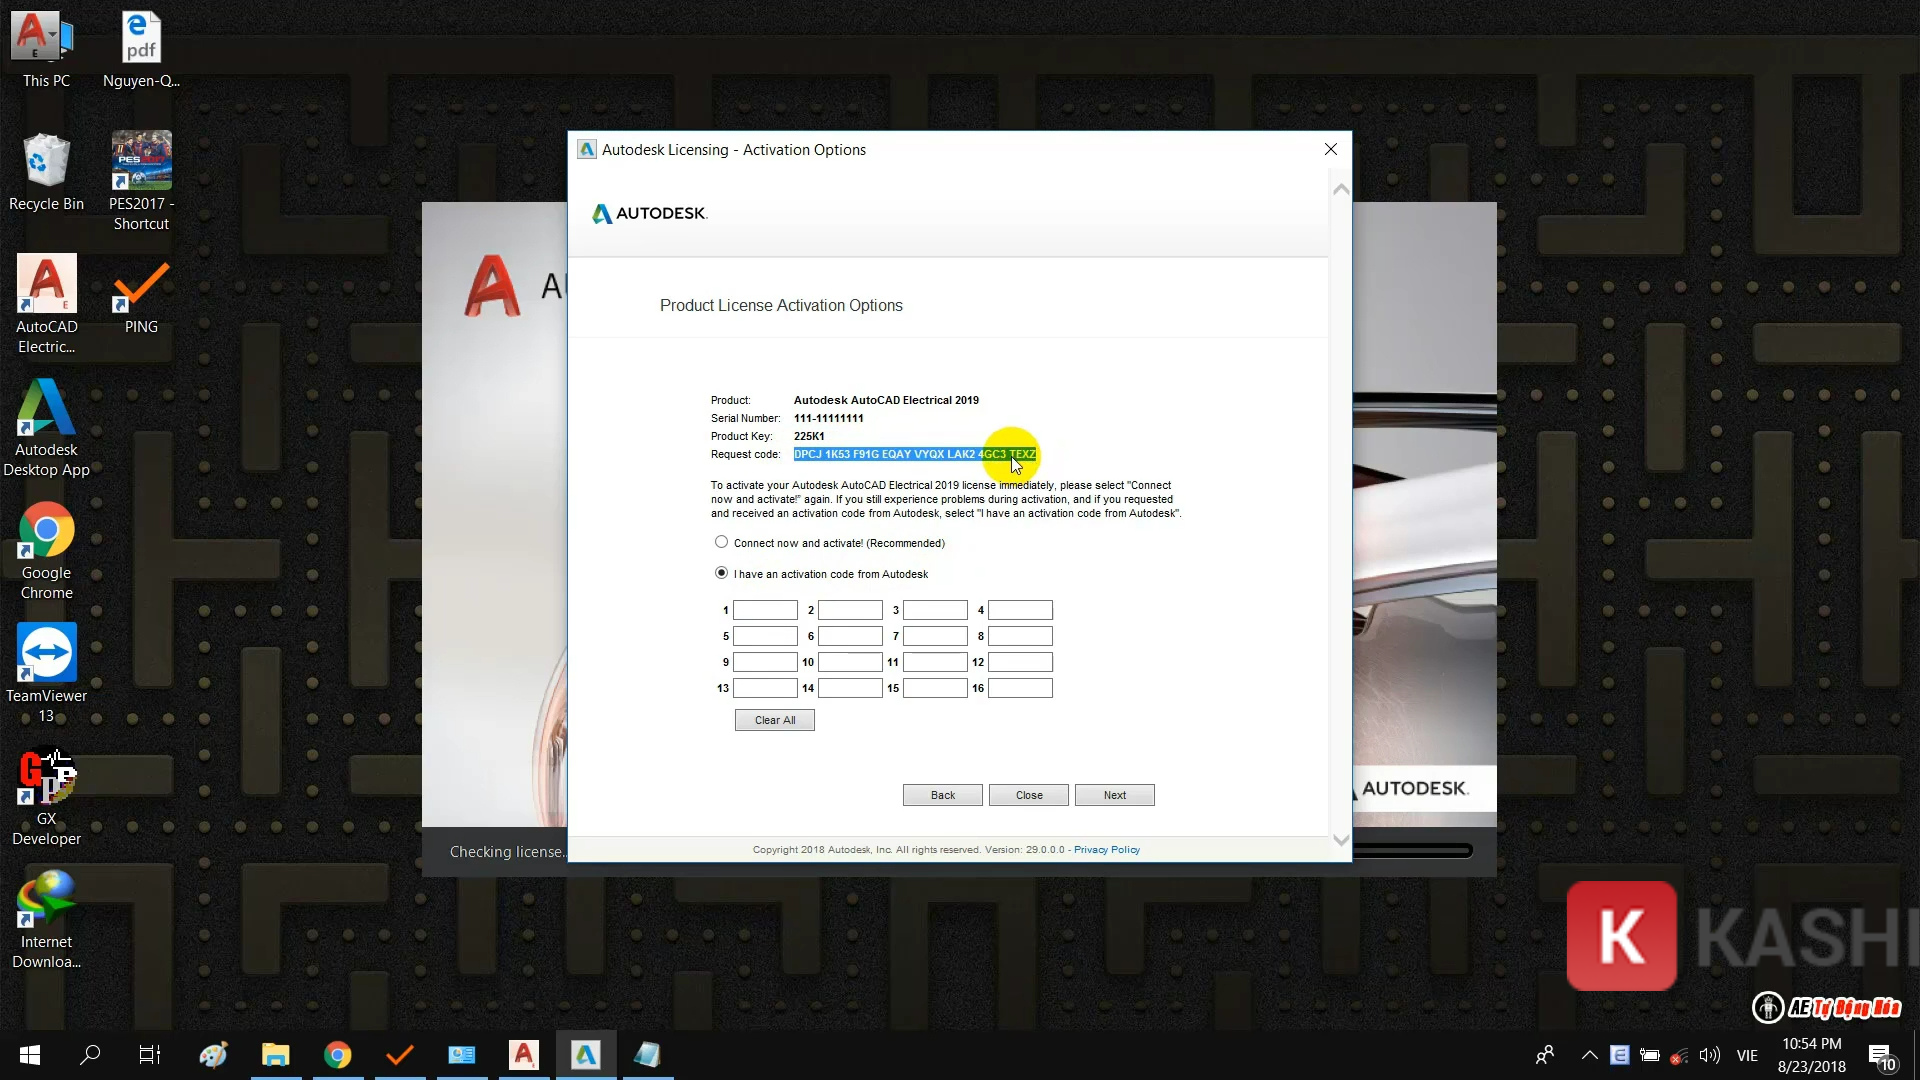Screen dimensions: 1920x1080
Task: Open TeamViewer 13 desktop shortcut
Action: click(x=46, y=674)
